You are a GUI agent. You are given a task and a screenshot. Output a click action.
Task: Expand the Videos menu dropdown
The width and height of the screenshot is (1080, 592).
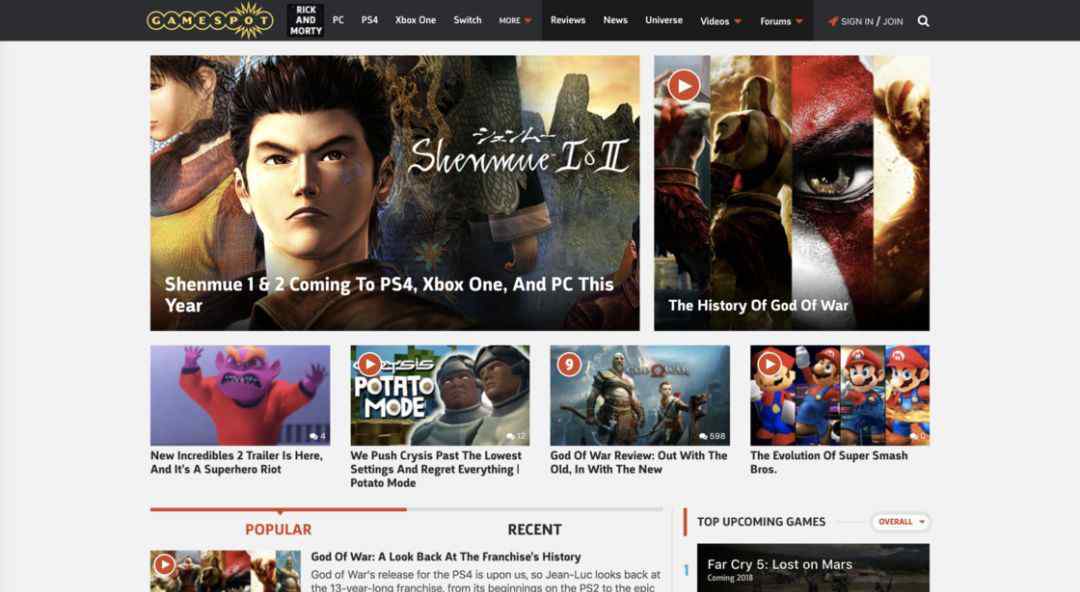(x=720, y=21)
